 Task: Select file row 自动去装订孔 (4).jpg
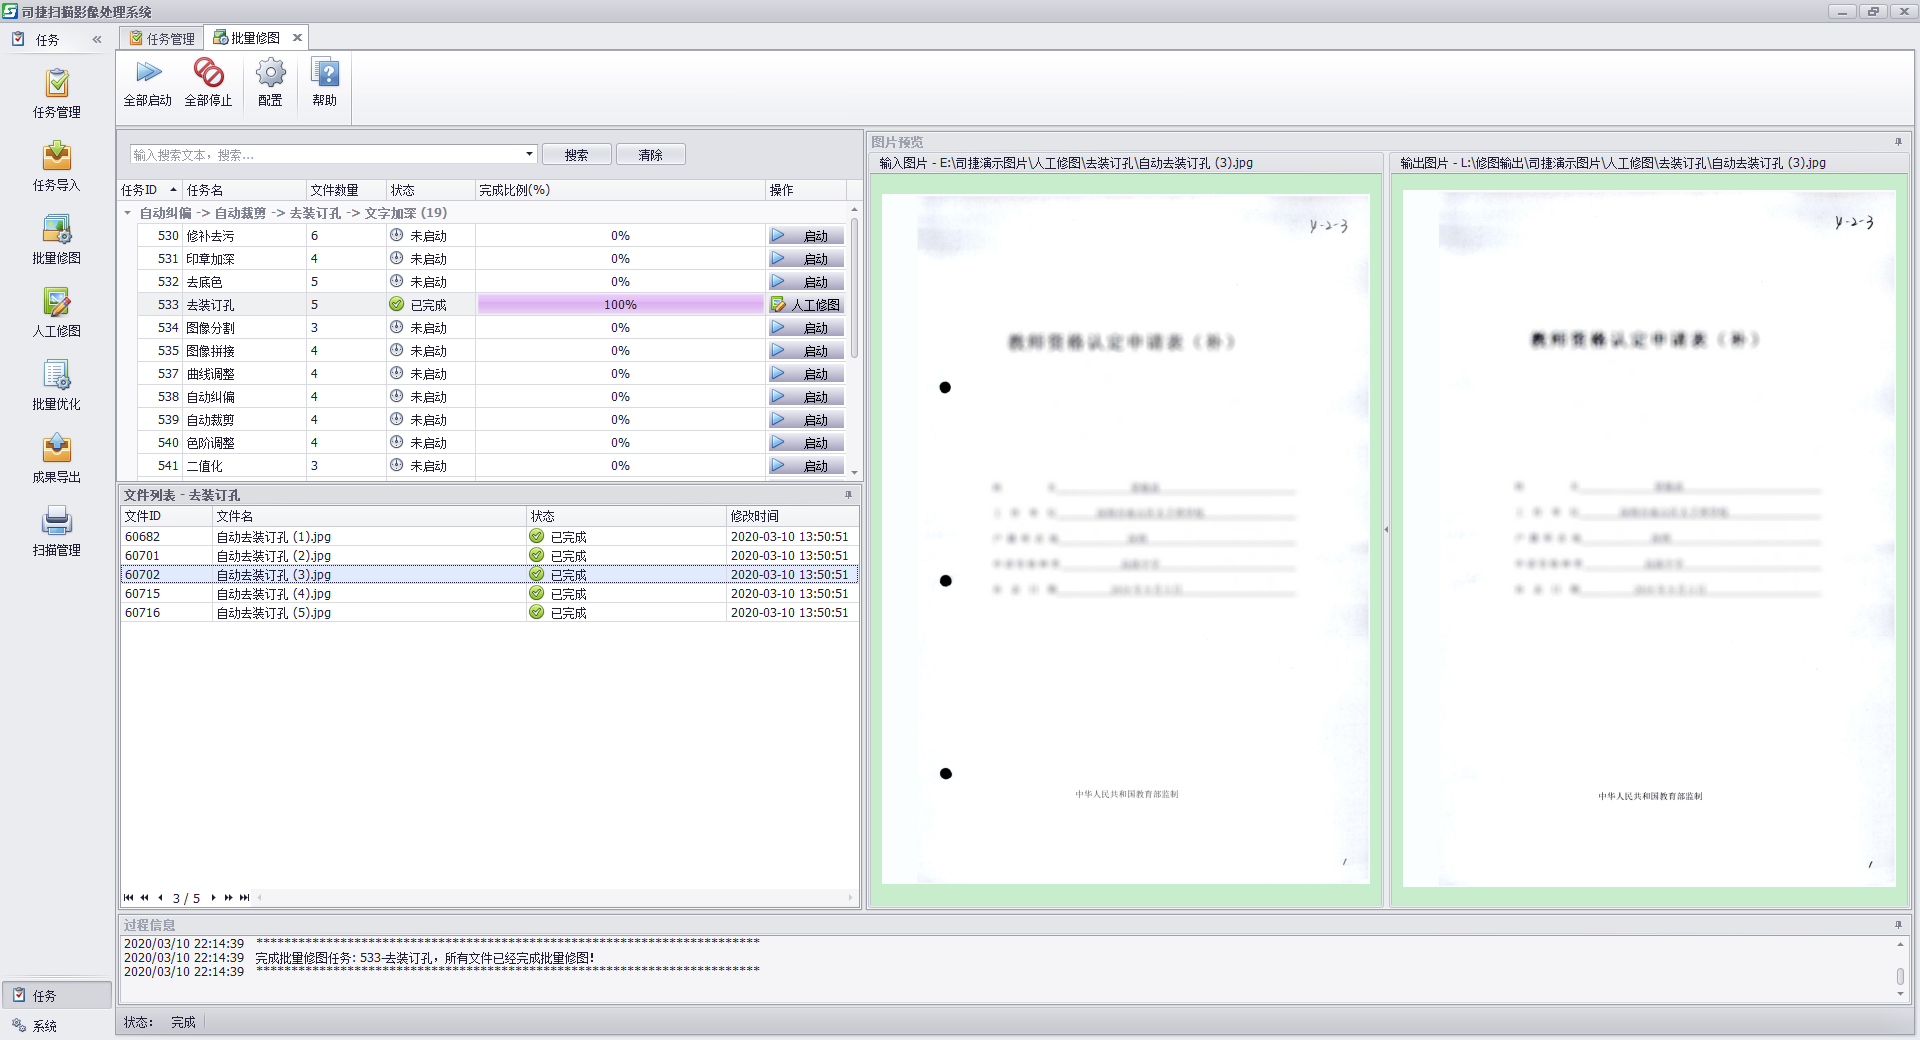click(489, 594)
